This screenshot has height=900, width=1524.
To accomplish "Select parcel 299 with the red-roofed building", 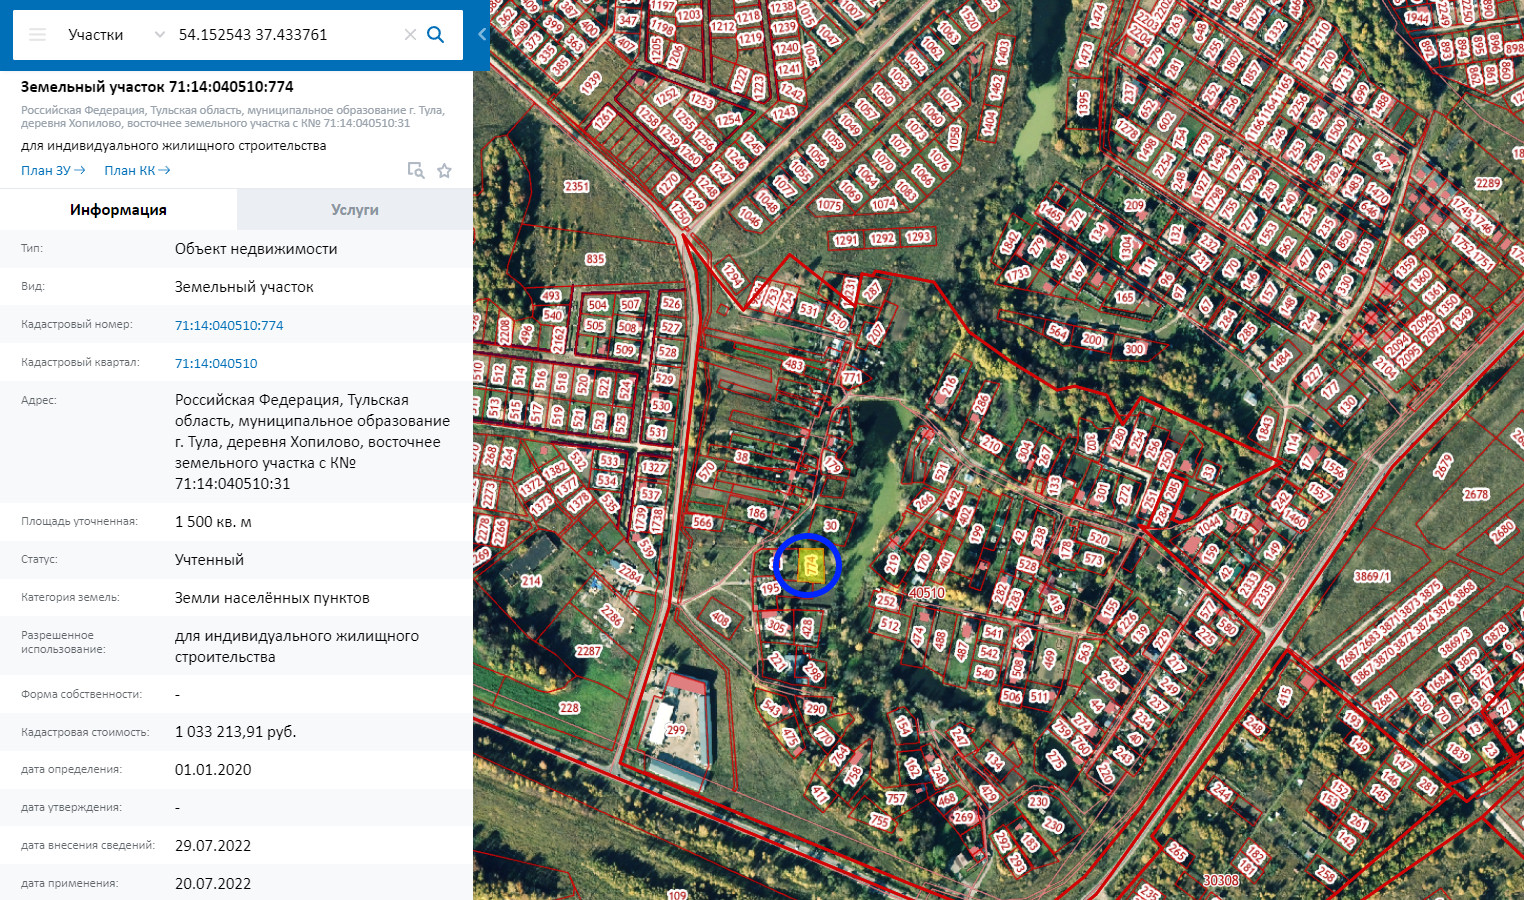I will pos(677,729).
